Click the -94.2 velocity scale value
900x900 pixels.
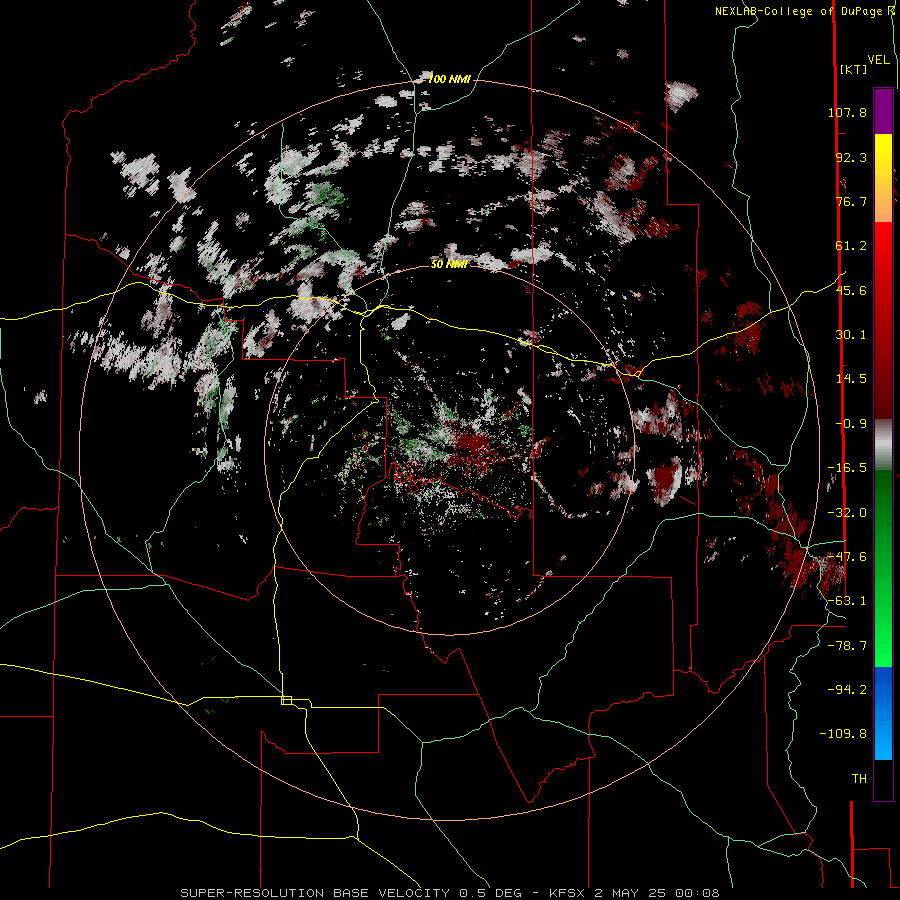[x=847, y=689]
